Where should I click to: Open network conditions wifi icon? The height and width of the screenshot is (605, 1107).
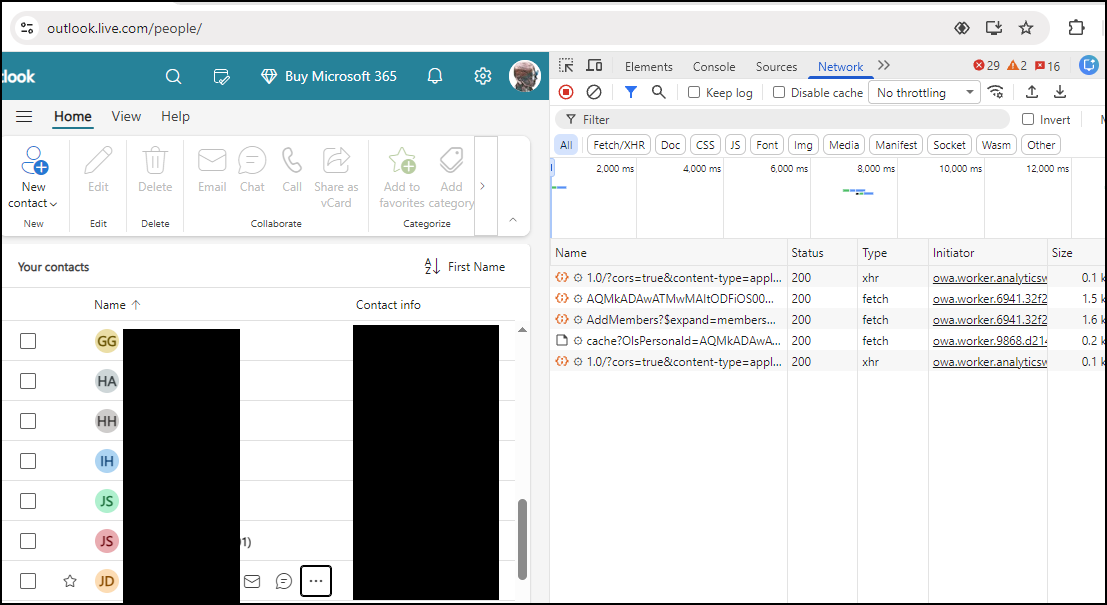coord(995,92)
